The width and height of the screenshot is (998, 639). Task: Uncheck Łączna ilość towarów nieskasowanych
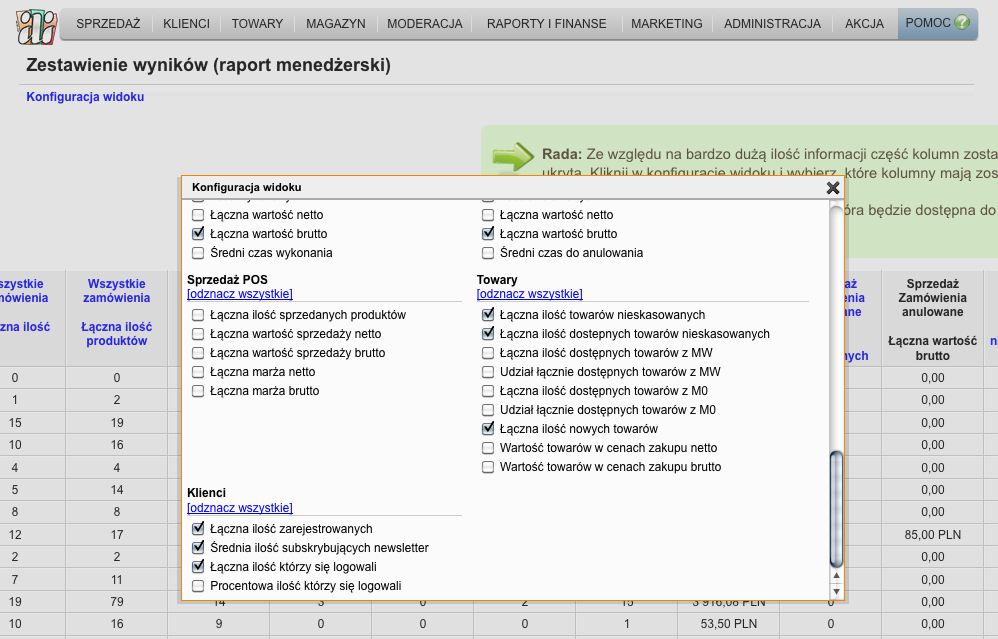[488, 314]
